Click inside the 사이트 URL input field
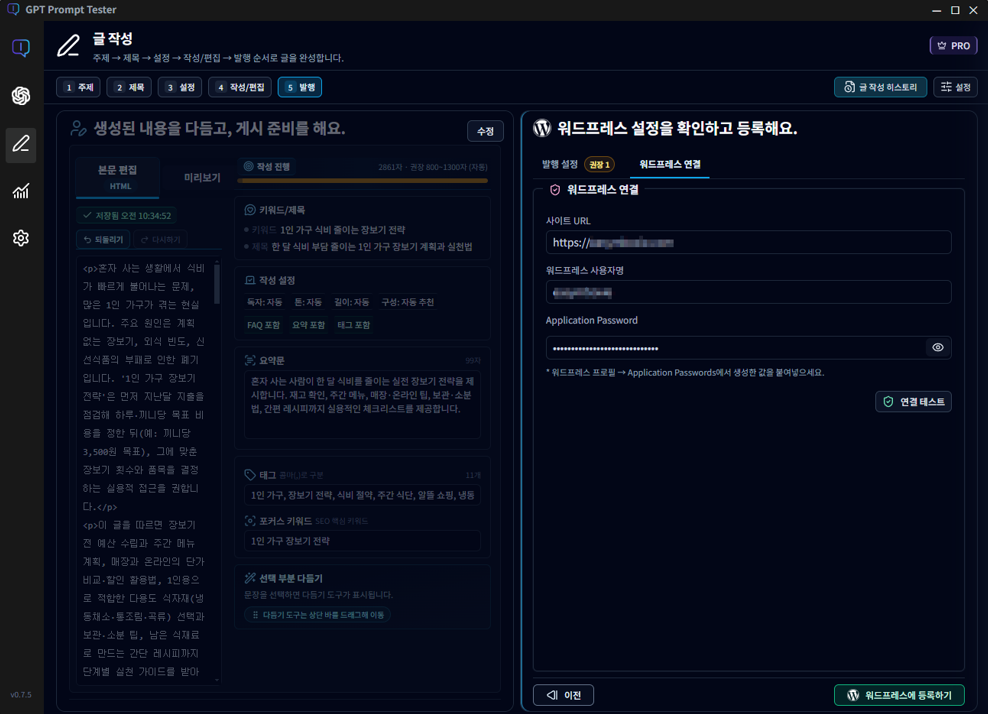Screen dimensions: 988x714 click(745, 242)
